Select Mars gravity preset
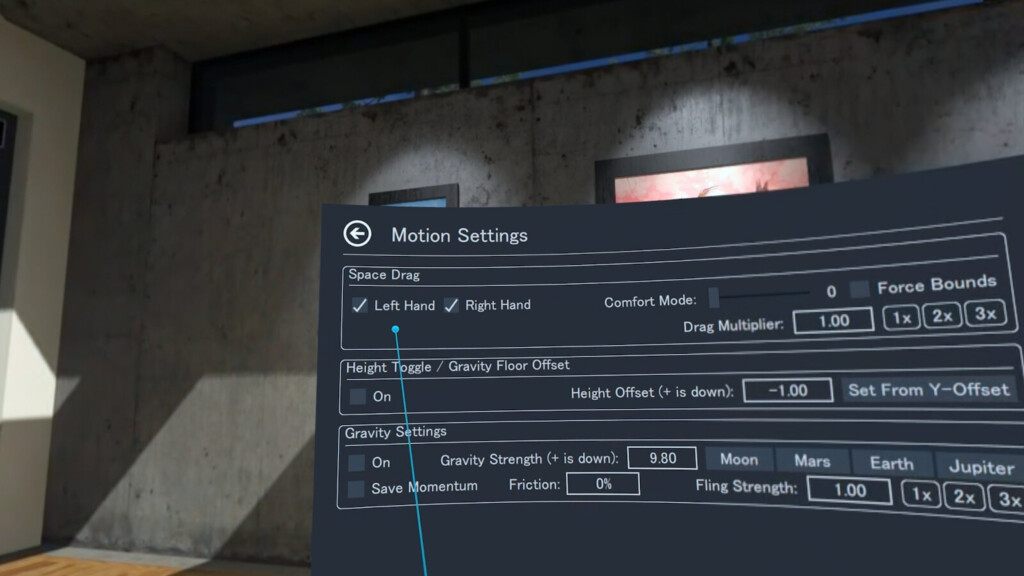This screenshot has height=576, width=1024. click(x=812, y=461)
